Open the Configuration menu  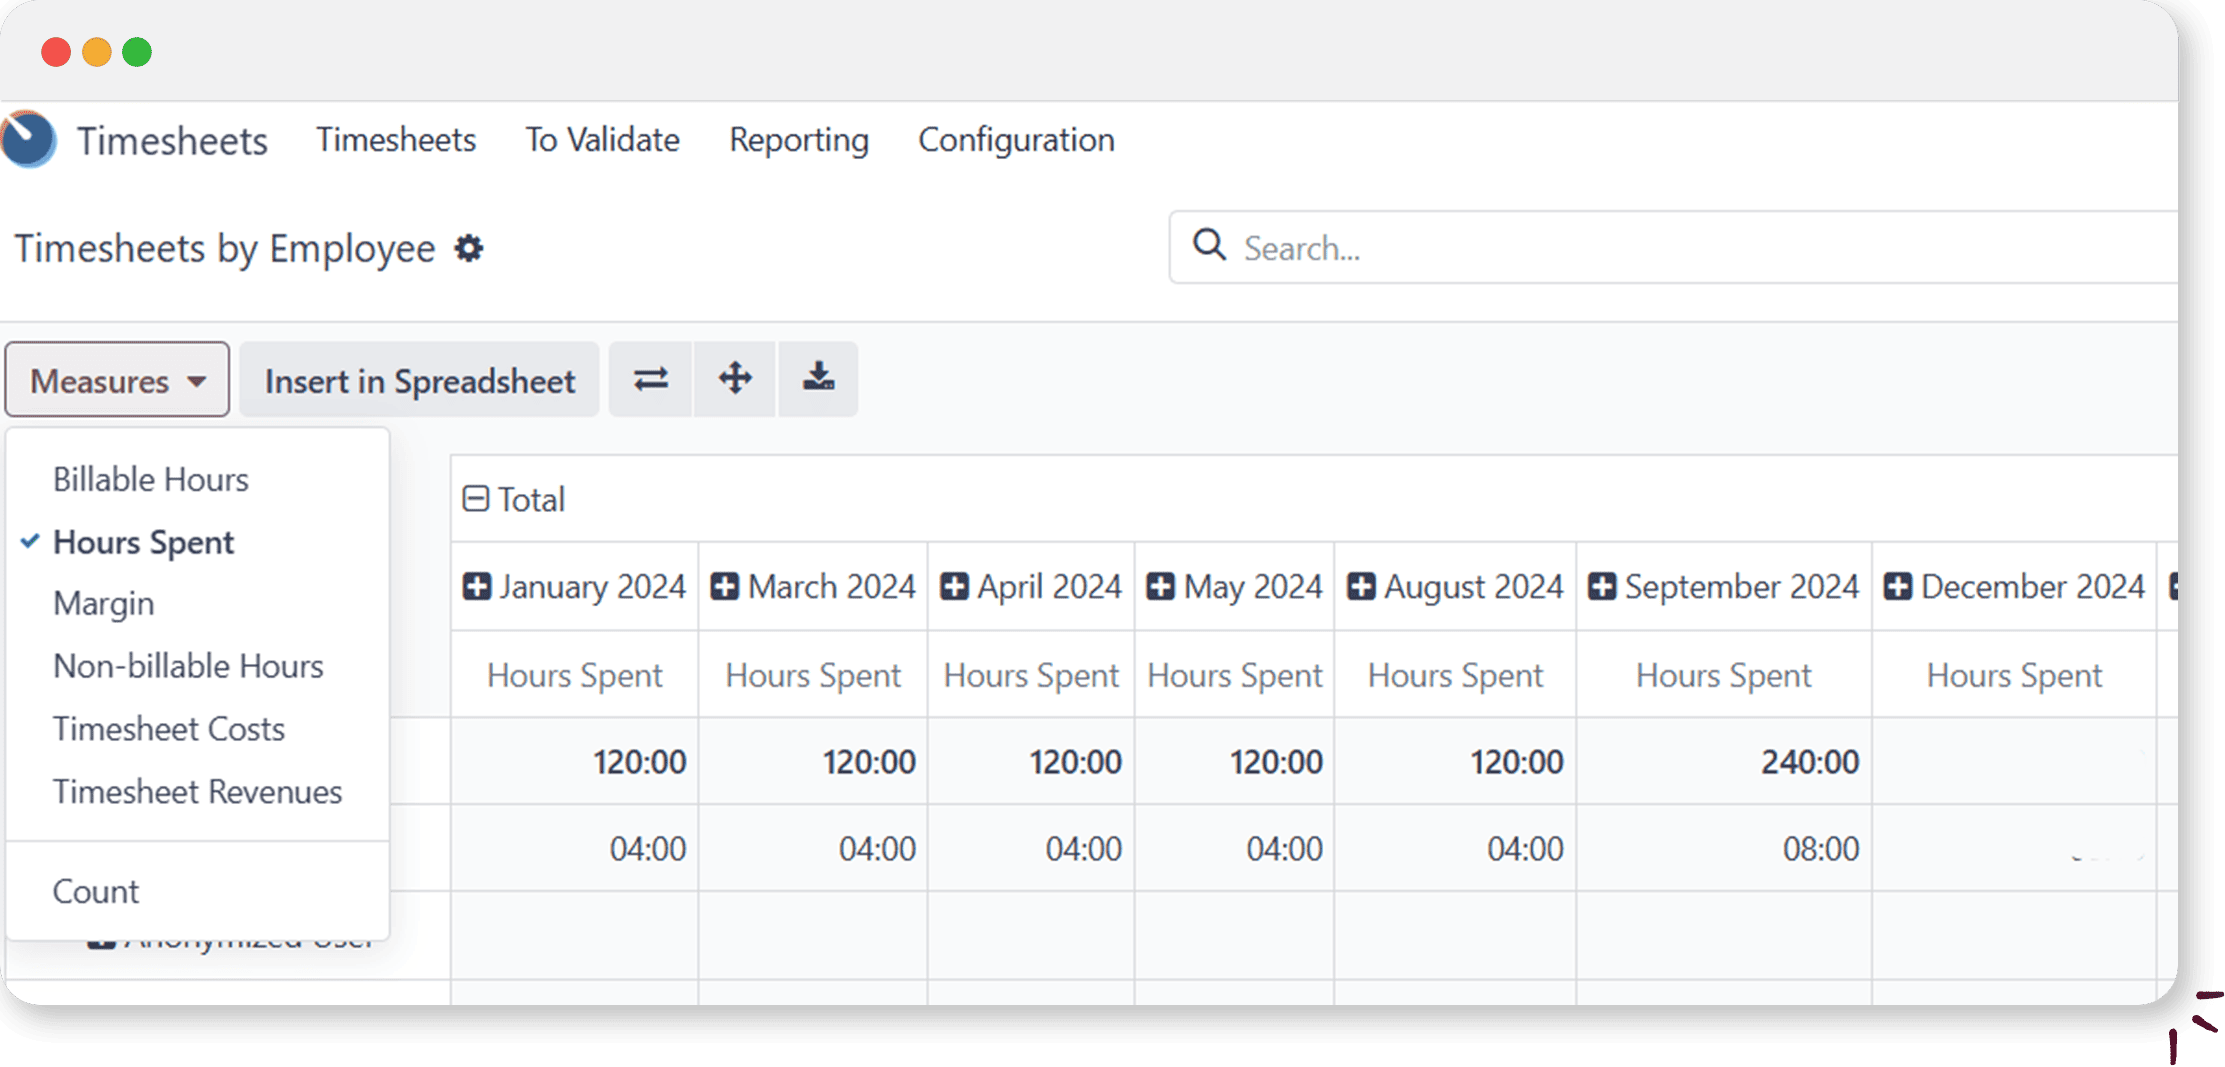(x=1015, y=140)
